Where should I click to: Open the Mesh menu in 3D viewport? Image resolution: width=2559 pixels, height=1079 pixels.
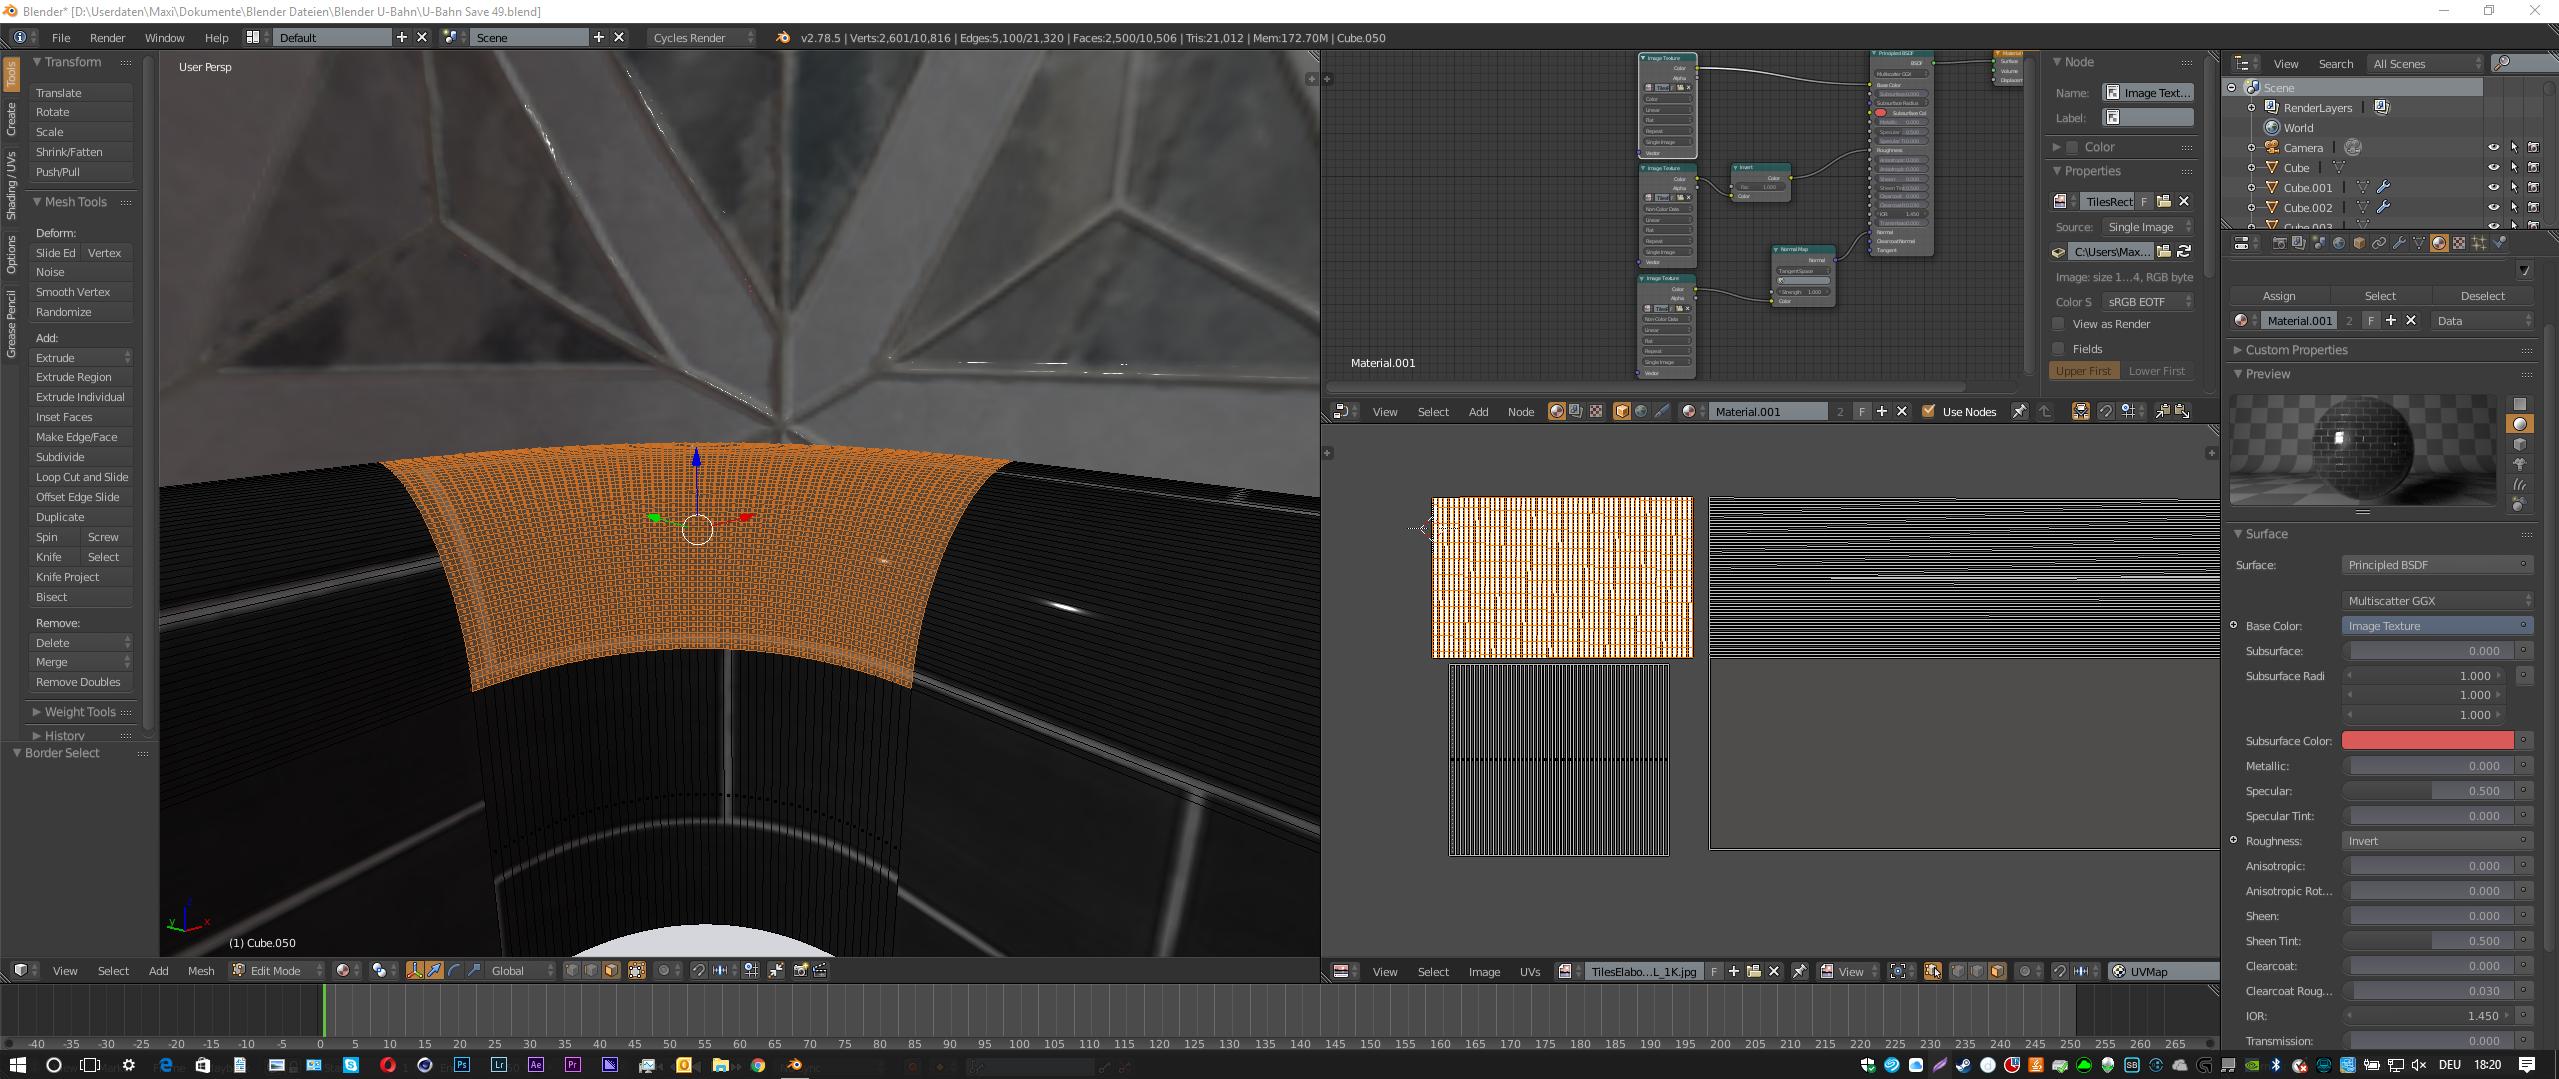(201, 970)
